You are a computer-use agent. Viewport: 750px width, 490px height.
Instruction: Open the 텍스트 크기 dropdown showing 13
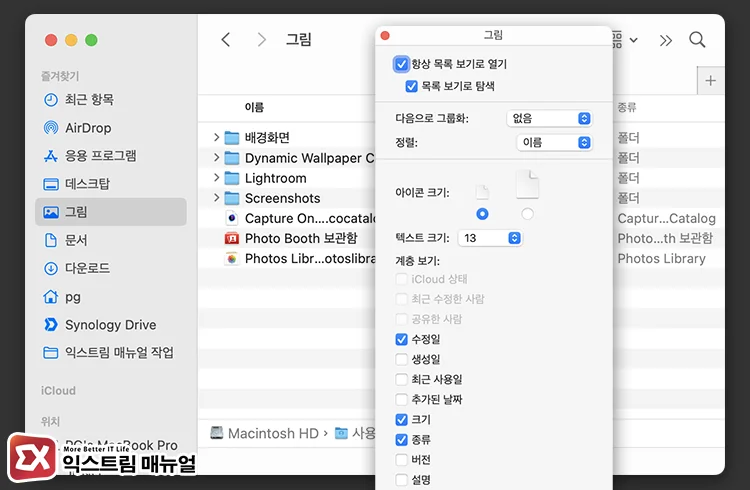click(490, 238)
